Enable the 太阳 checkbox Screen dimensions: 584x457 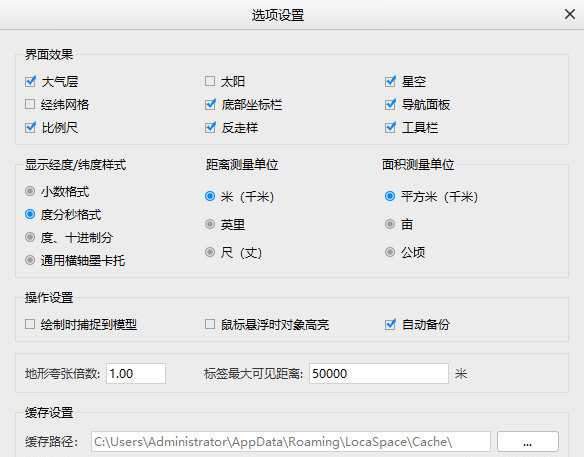coord(210,81)
